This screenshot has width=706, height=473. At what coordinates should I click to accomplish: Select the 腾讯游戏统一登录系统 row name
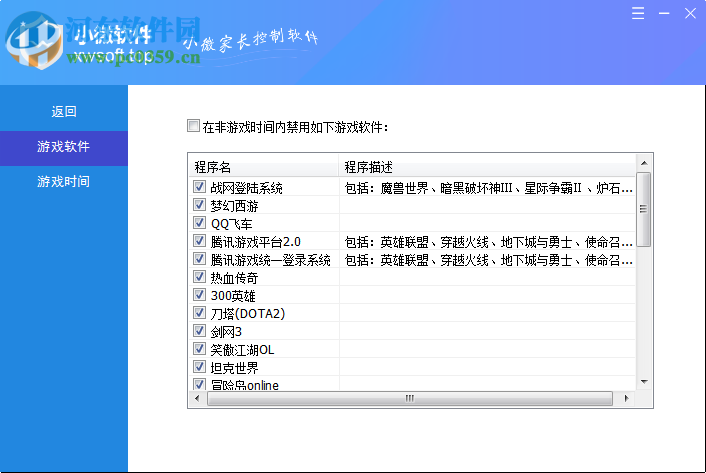pos(271,260)
